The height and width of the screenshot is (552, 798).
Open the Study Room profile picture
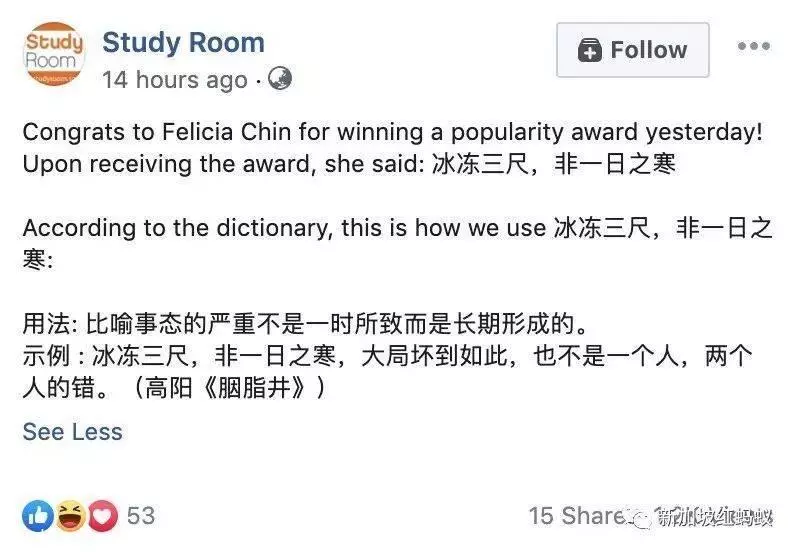click(x=54, y=53)
